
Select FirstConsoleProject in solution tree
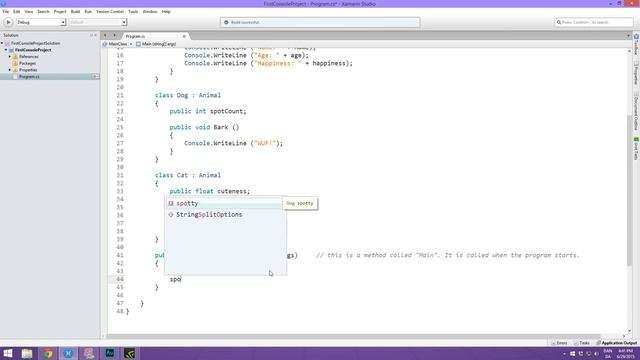33,50
